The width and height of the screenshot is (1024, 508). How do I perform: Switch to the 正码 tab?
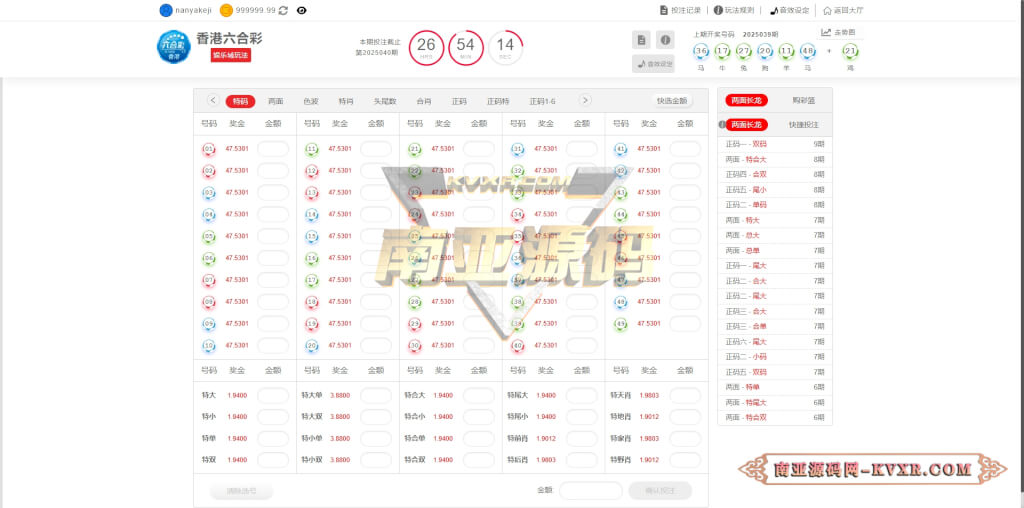point(459,101)
